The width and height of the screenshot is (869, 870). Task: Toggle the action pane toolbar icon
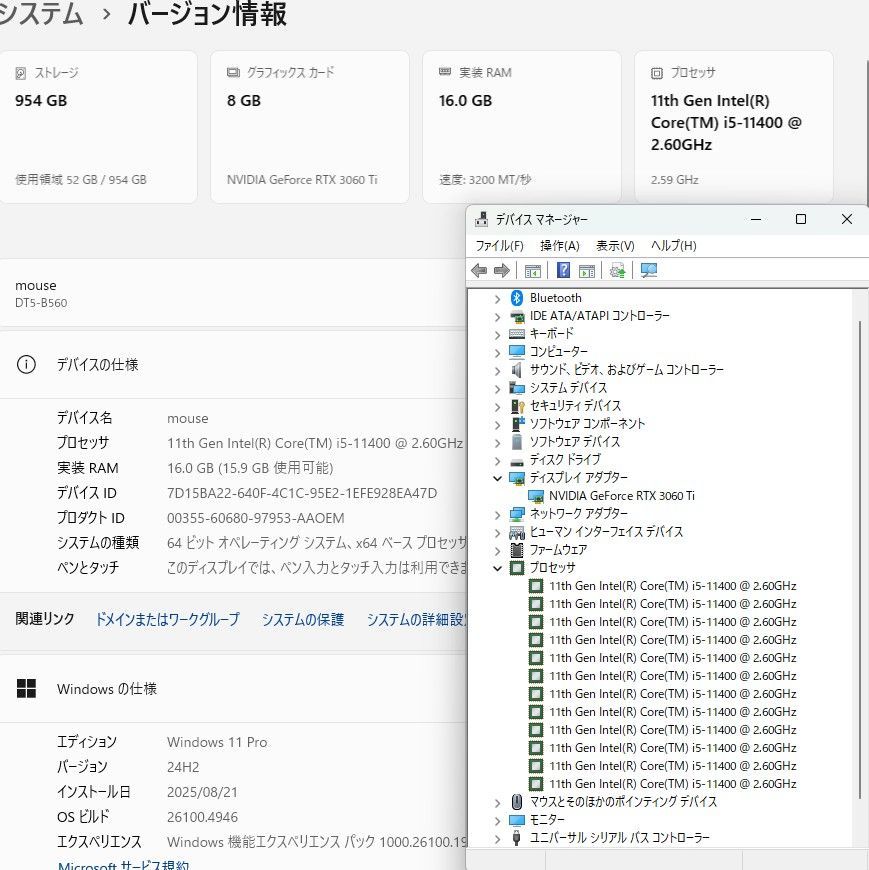click(587, 271)
